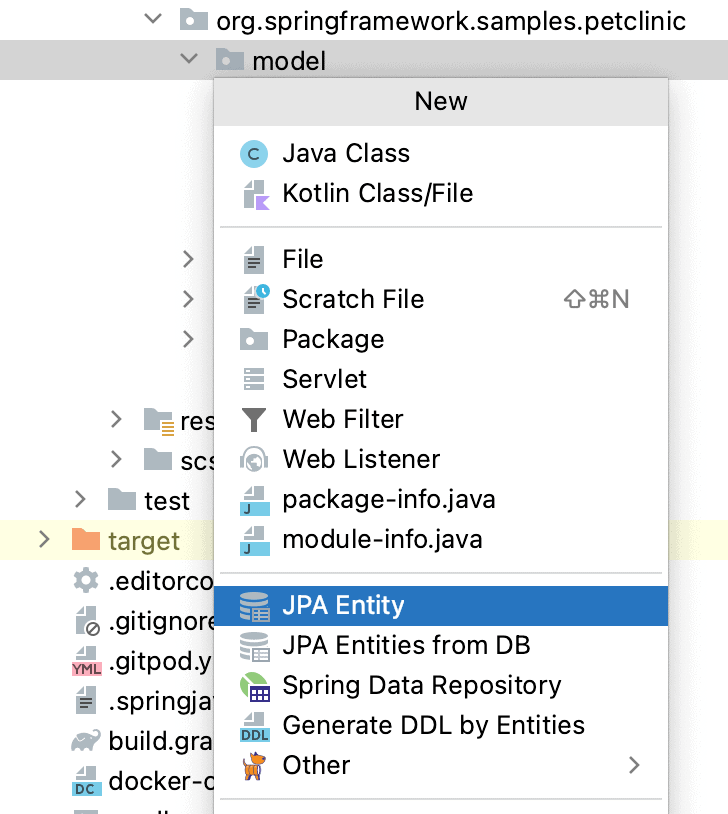The width and height of the screenshot is (728, 814).
Task: Collapse the org.springframework.samples.petclinic package
Action: [x=153, y=19]
